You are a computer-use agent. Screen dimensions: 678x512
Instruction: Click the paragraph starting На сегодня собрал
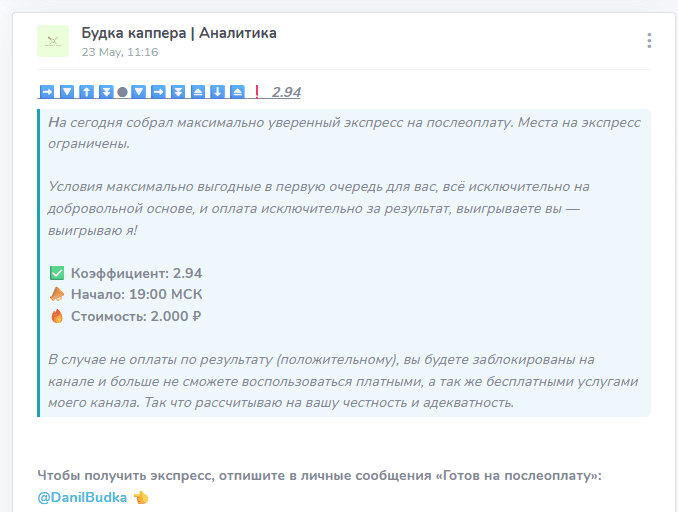(344, 133)
